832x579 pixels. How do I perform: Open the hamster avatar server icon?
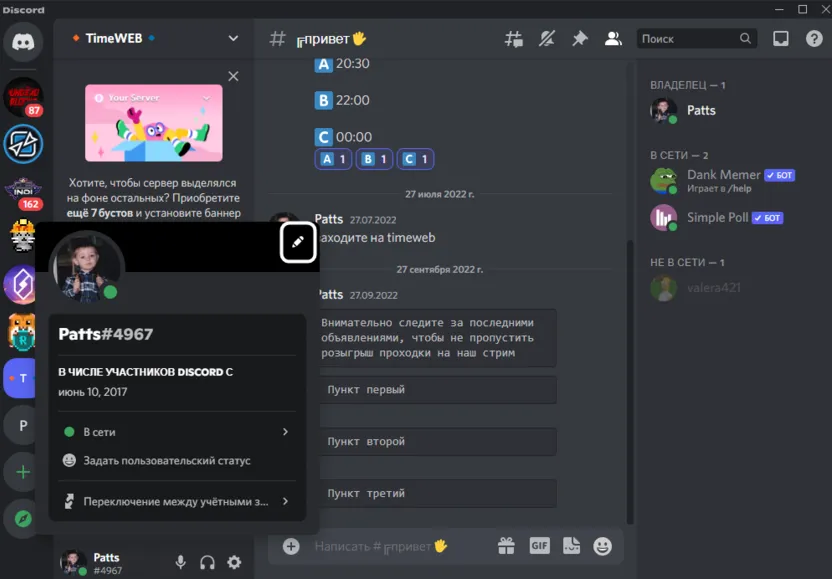click(x=21, y=332)
